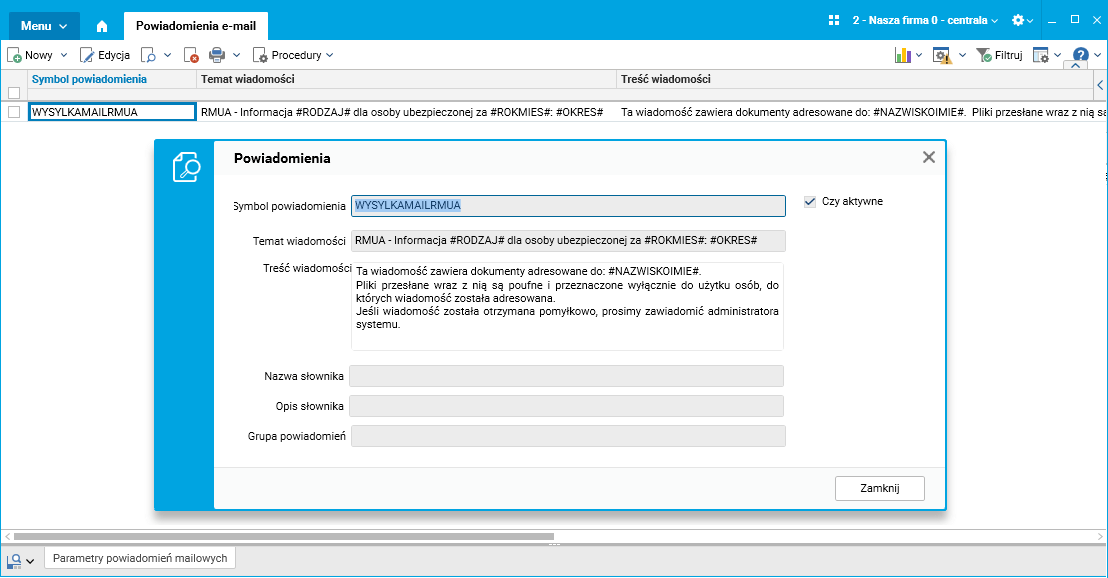Screen dimensions: 1108x578
Task: Click the horizontal scrollbar thumb
Action: click(x=283, y=536)
